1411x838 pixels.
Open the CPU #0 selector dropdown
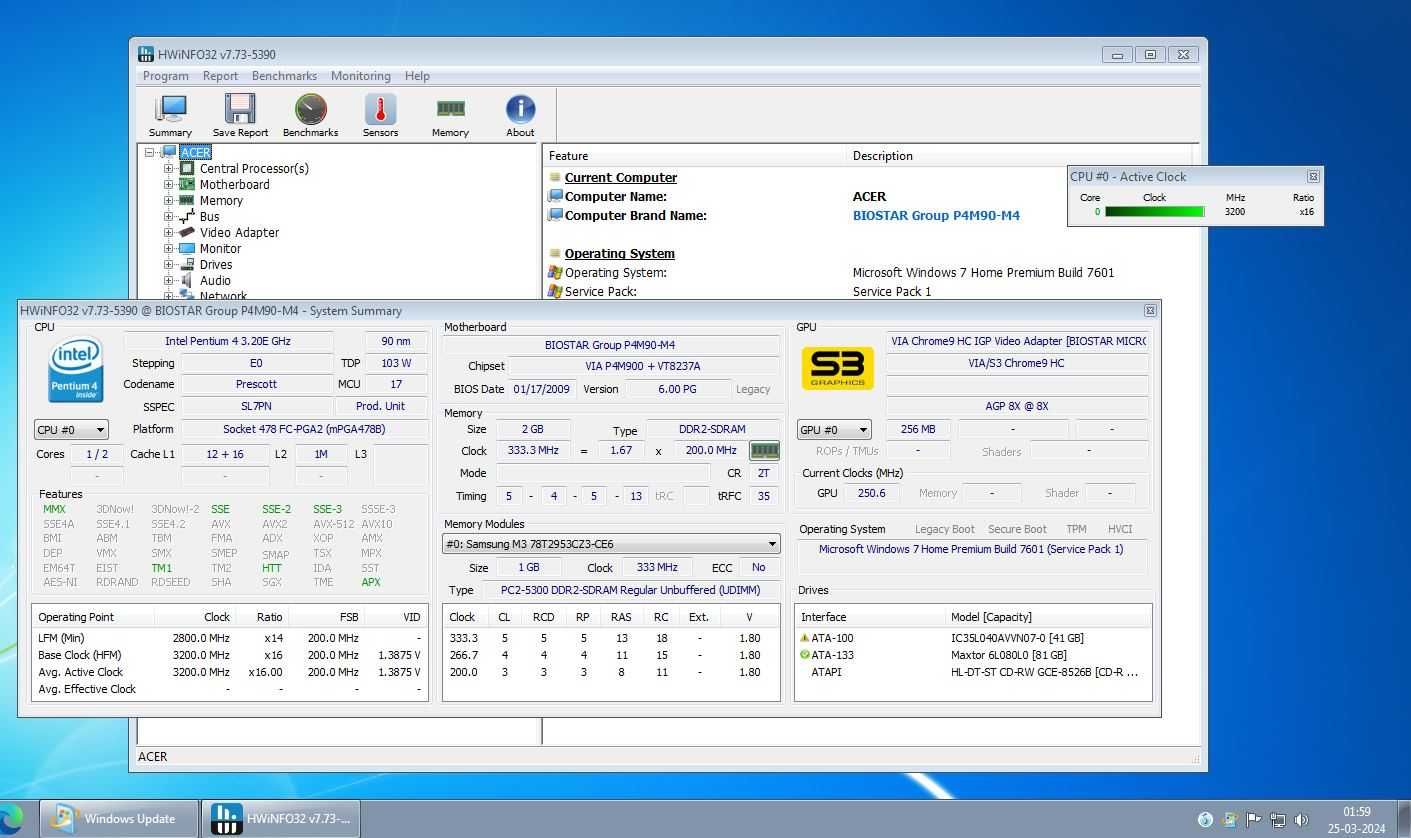71,430
